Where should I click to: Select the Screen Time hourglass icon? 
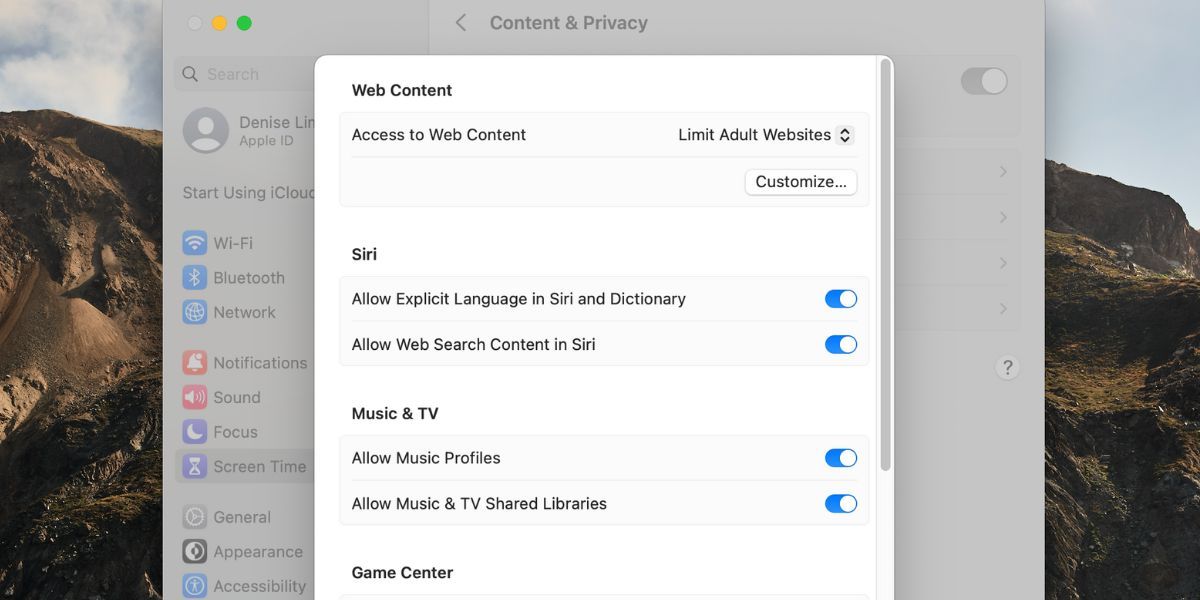195,467
